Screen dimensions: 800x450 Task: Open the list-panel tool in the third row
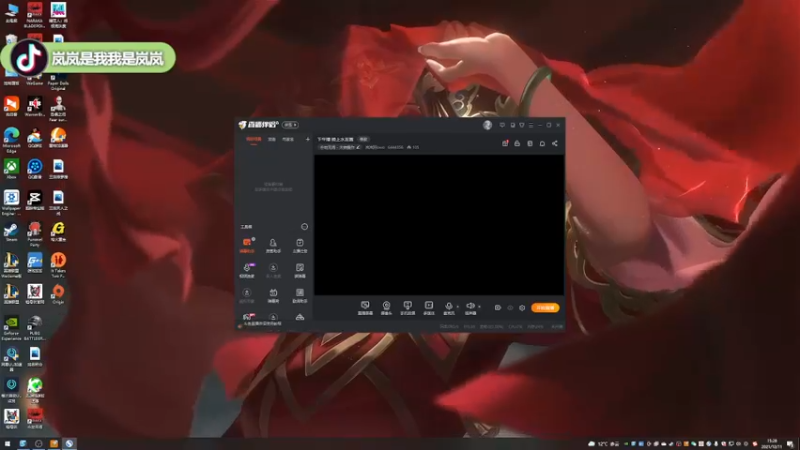coord(299,295)
